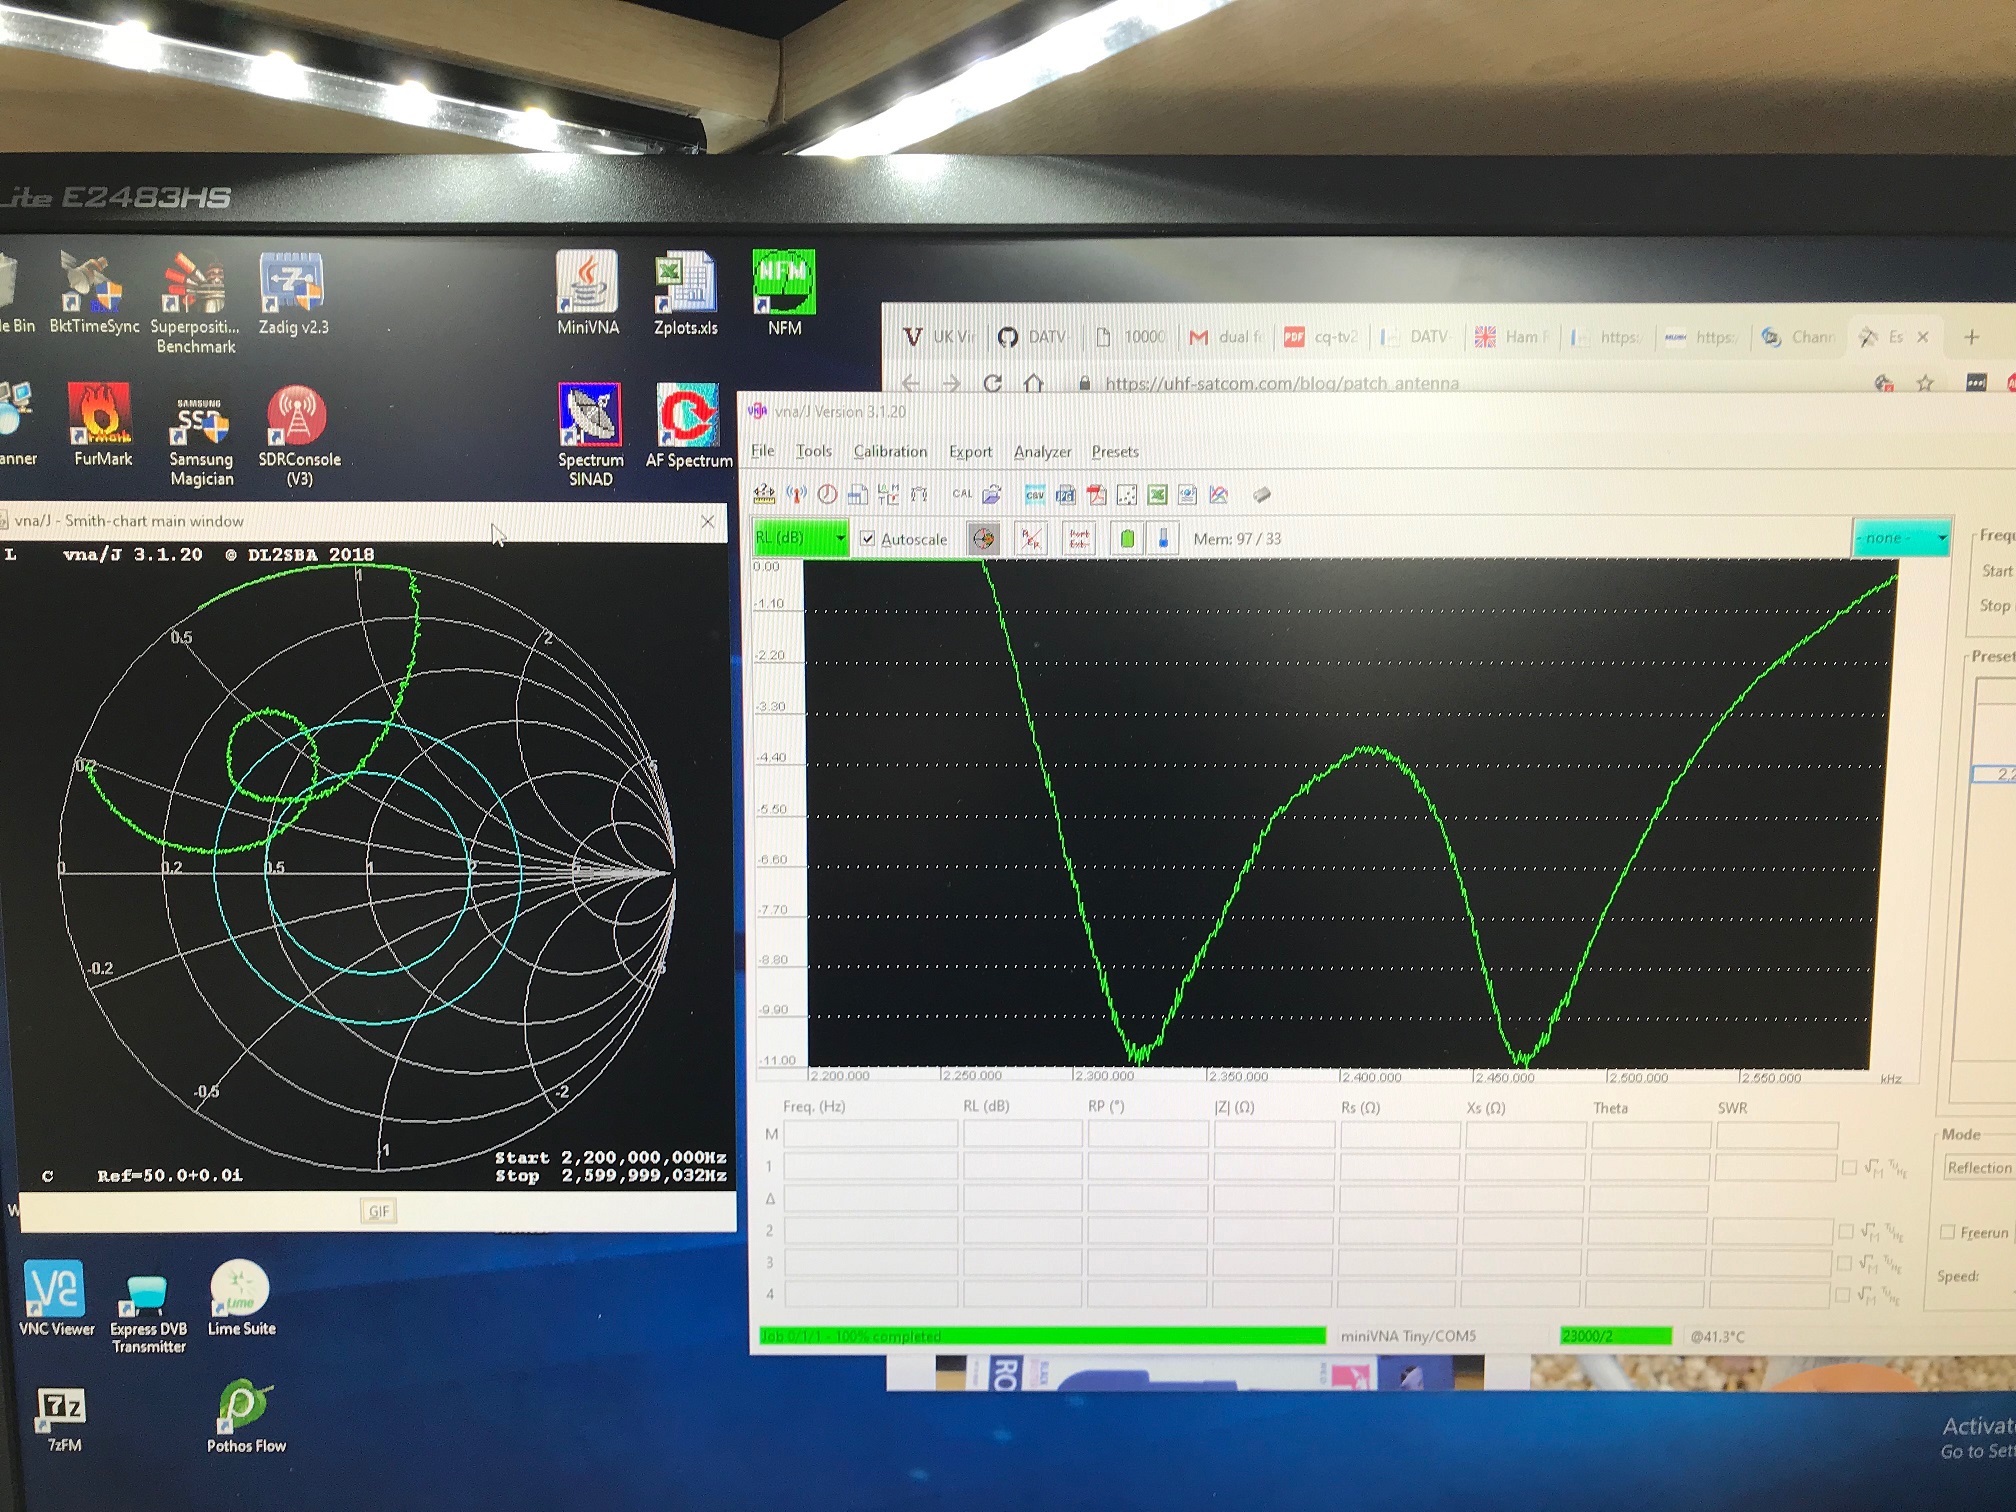2016x1512 pixels.
Task: Click the PDF export toolbar icon
Action: point(1096,495)
